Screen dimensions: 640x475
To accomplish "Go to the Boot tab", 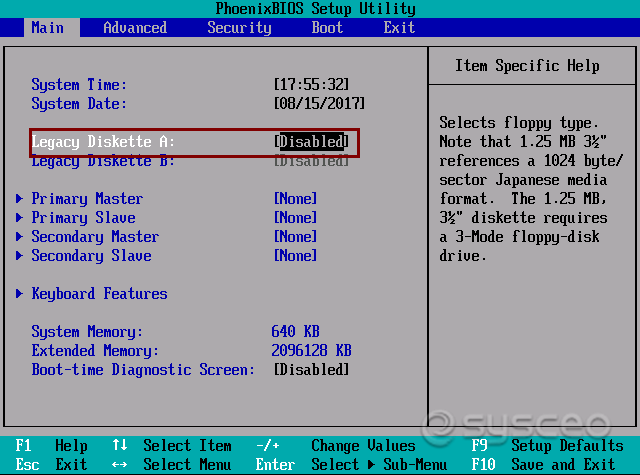I will coord(327,28).
